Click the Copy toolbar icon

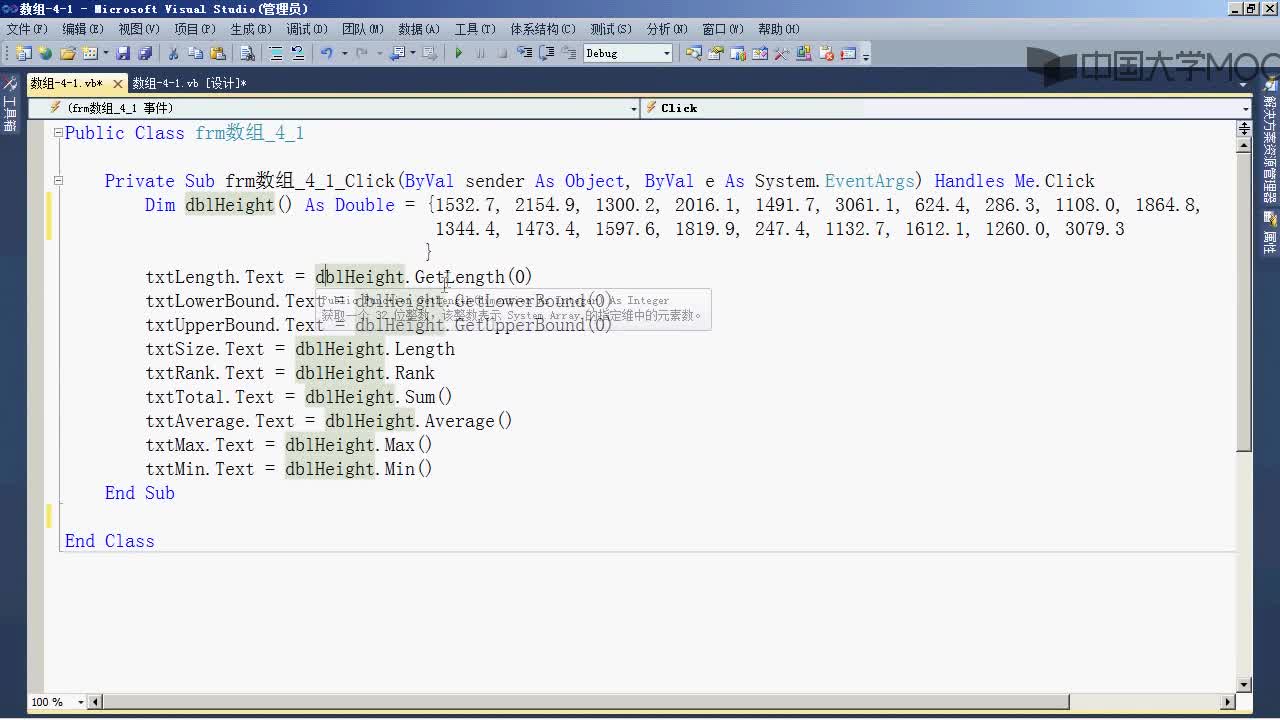point(195,53)
